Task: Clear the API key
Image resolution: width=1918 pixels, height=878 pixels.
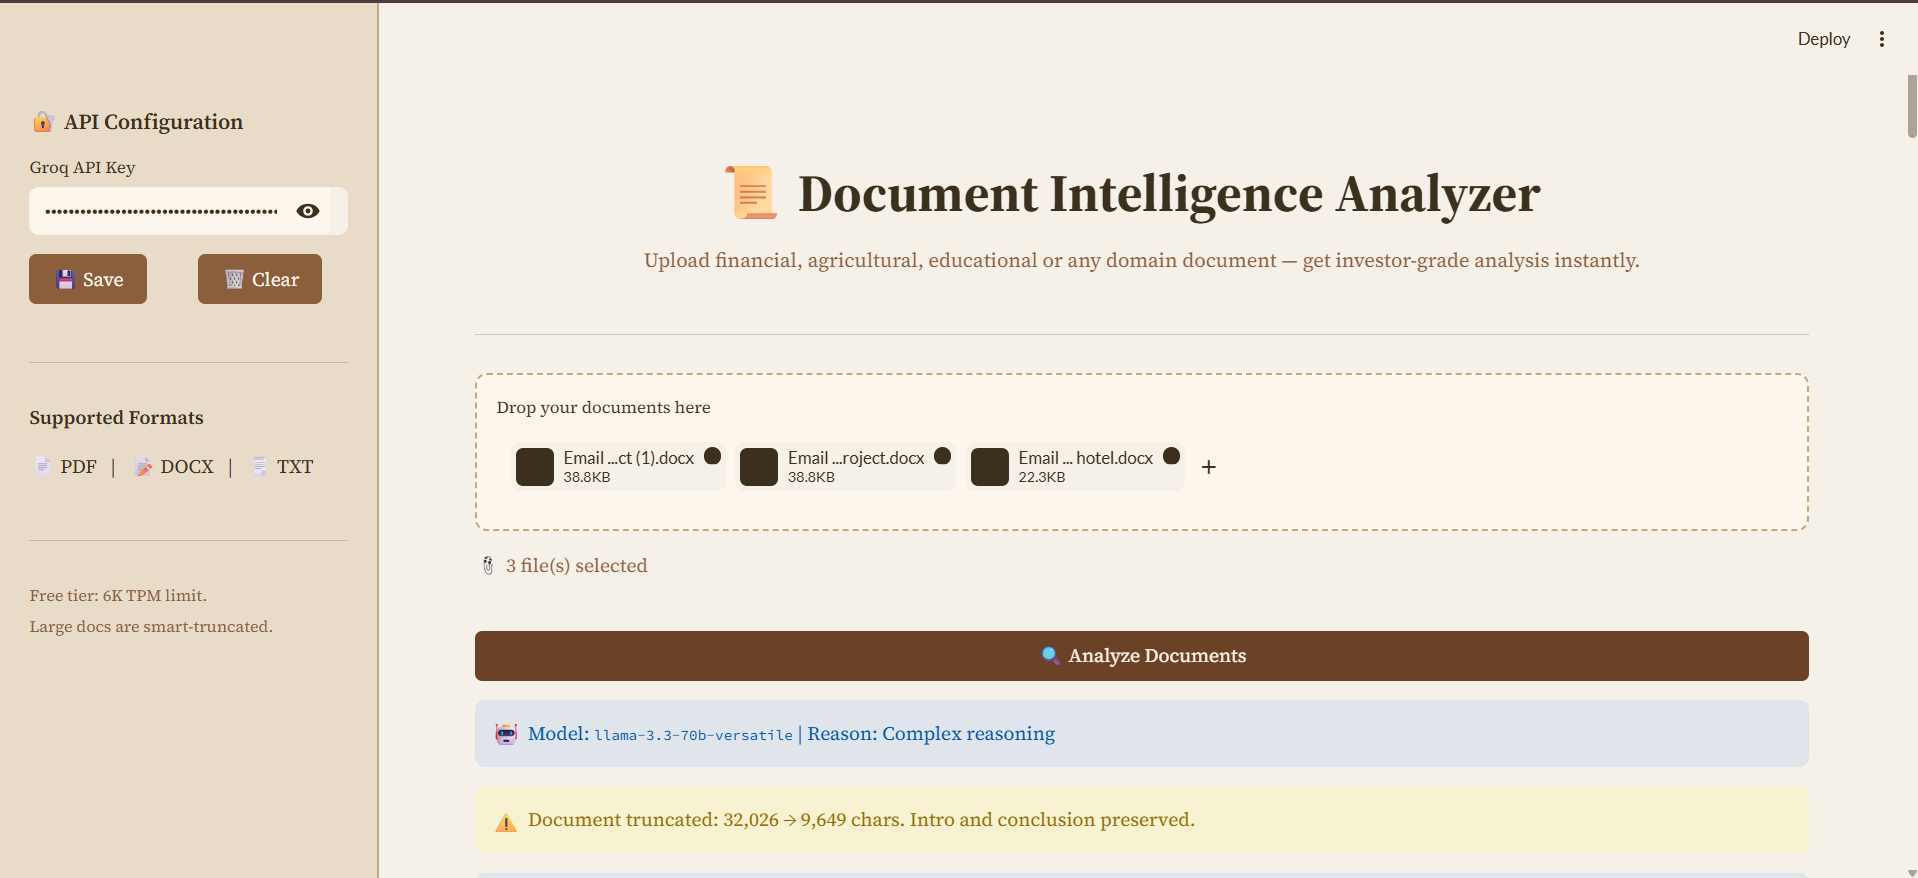Action: tap(260, 279)
